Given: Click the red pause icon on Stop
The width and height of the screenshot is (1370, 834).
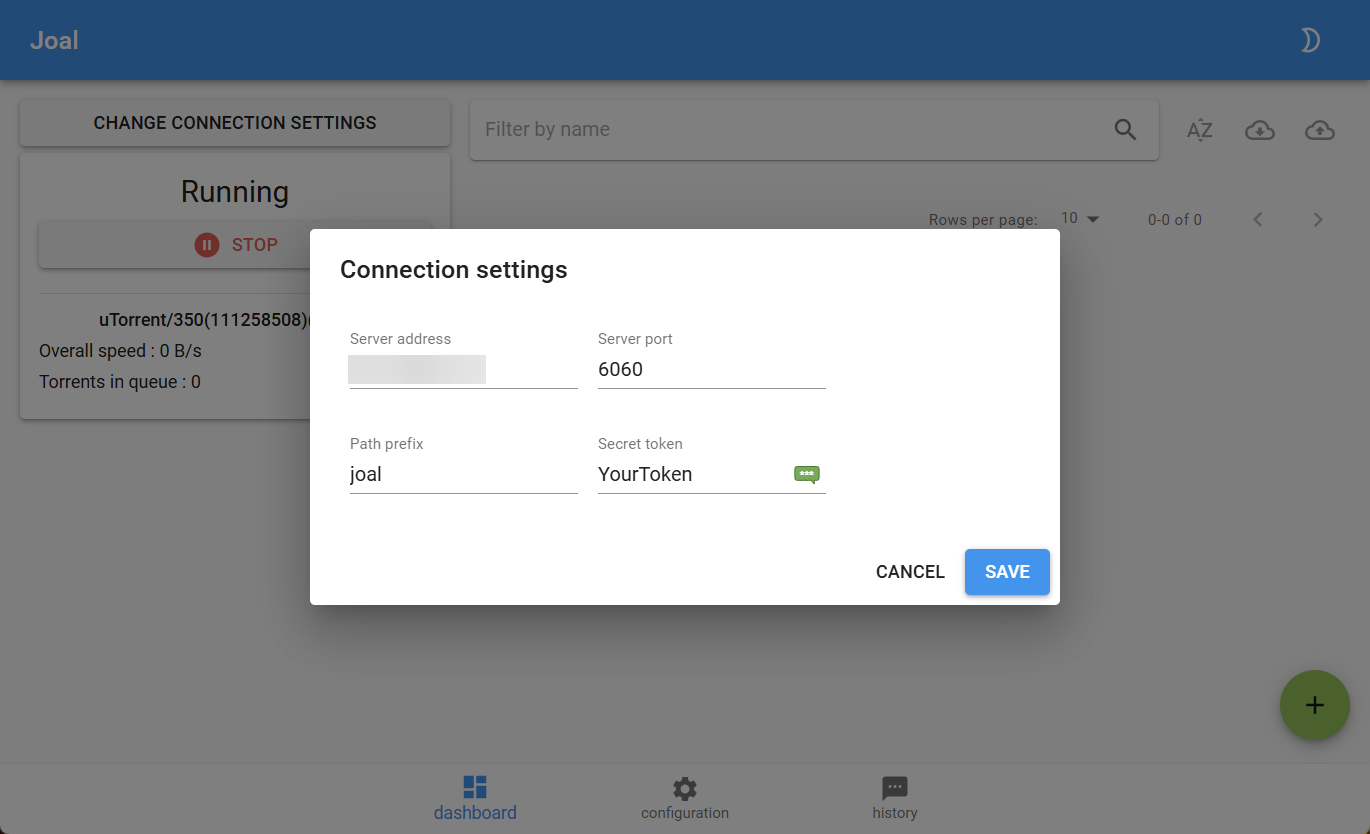Looking at the screenshot, I should (207, 245).
